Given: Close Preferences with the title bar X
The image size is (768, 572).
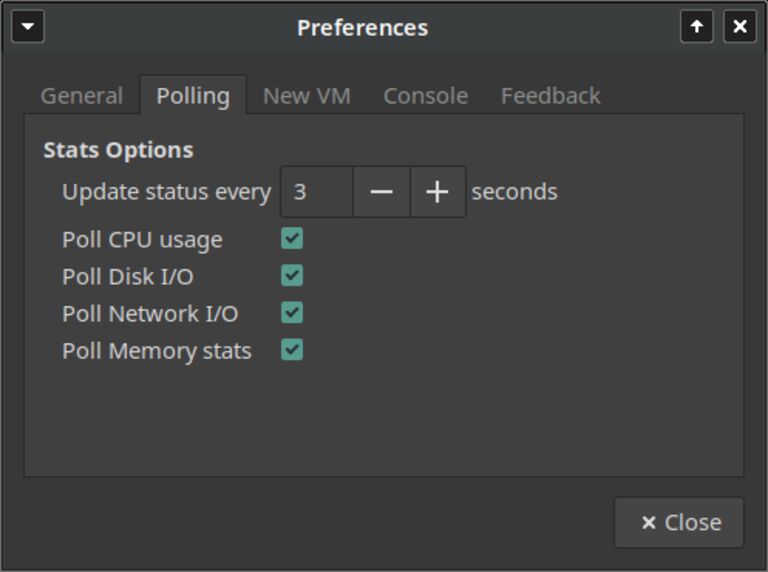Looking at the screenshot, I should click(x=740, y=26).
